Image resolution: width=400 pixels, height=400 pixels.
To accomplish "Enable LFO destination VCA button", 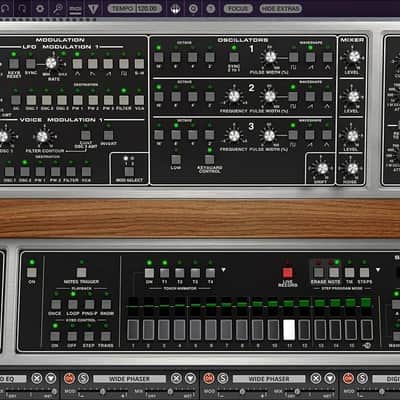I will (139, 100).
